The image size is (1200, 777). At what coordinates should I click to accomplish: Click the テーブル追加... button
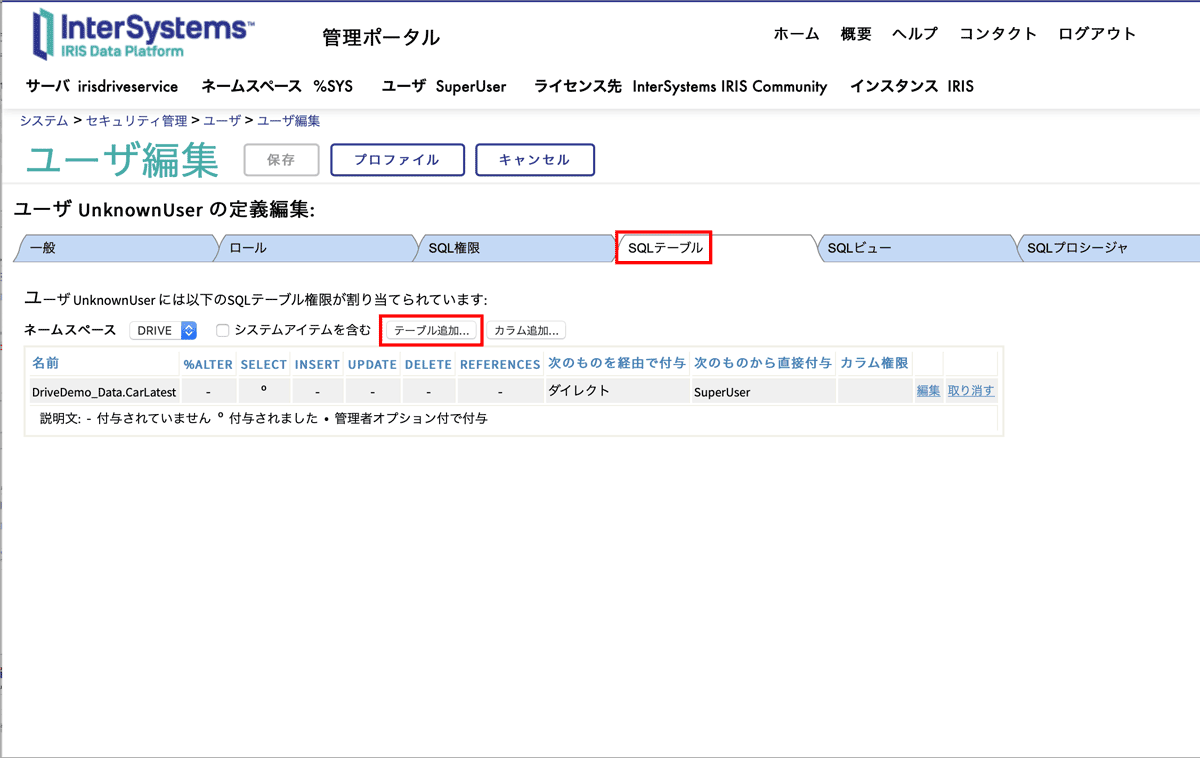(x=432, y=331)
